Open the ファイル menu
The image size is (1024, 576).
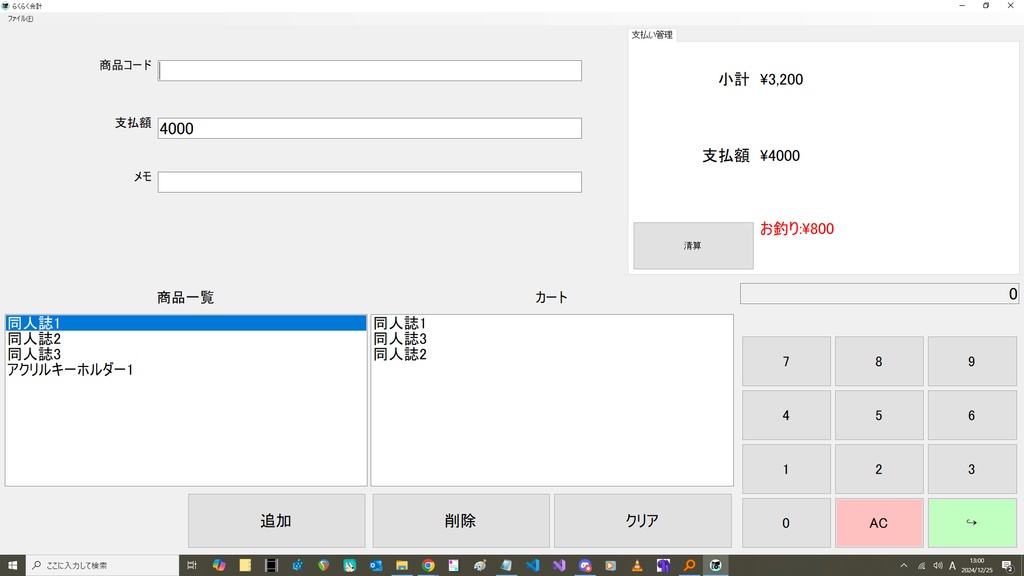click(x=20, y=19)
